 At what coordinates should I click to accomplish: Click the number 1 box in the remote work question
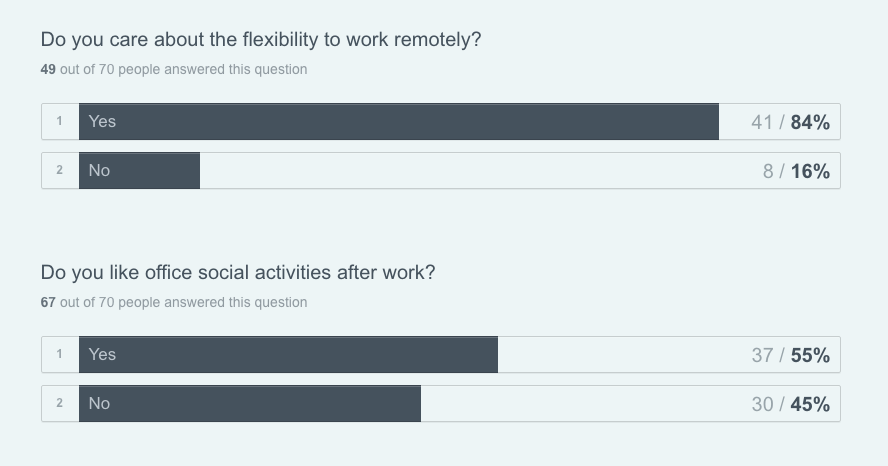pyautogui.click(x=60, y=122)
